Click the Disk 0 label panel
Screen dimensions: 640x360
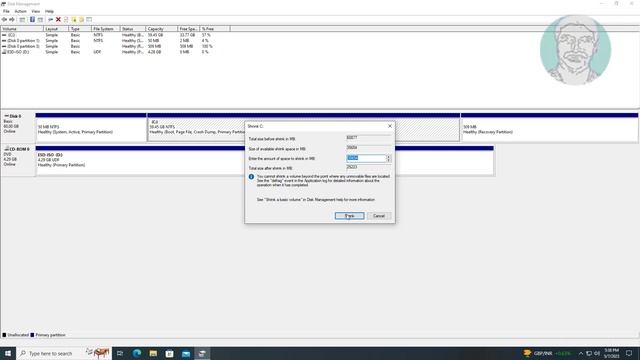point(18,127)
